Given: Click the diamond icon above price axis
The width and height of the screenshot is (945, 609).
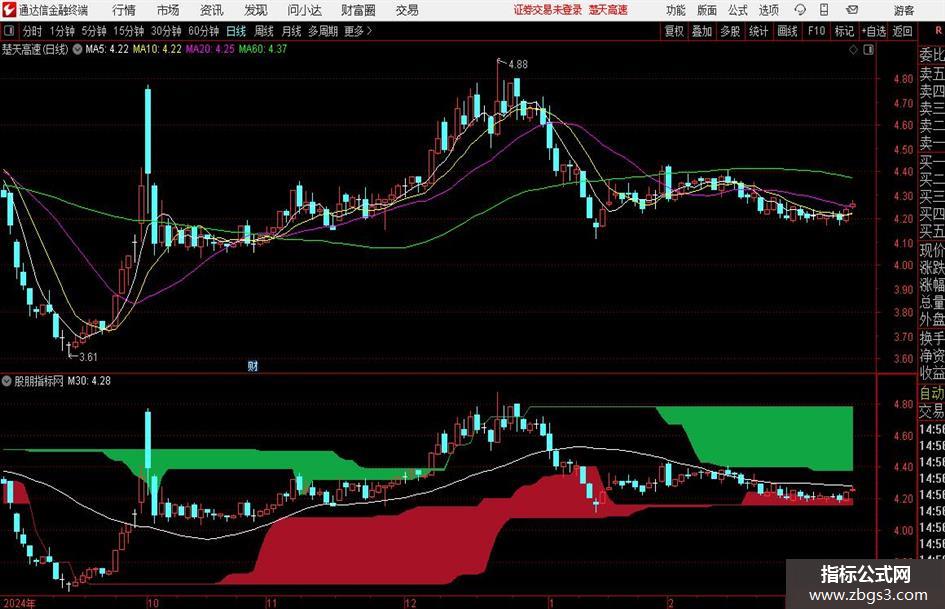Looking at the screenshot, I should (x=853, y=50).
